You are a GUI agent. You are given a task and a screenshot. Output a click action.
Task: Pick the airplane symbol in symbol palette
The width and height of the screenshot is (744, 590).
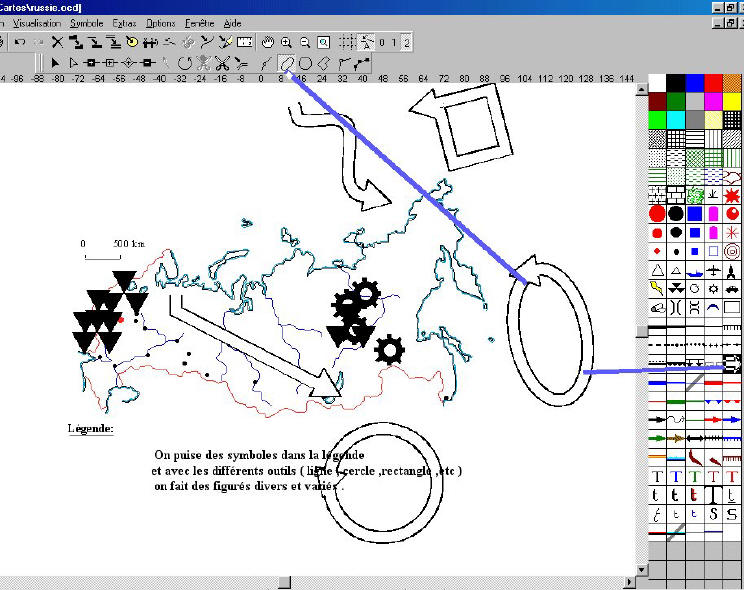713,270
